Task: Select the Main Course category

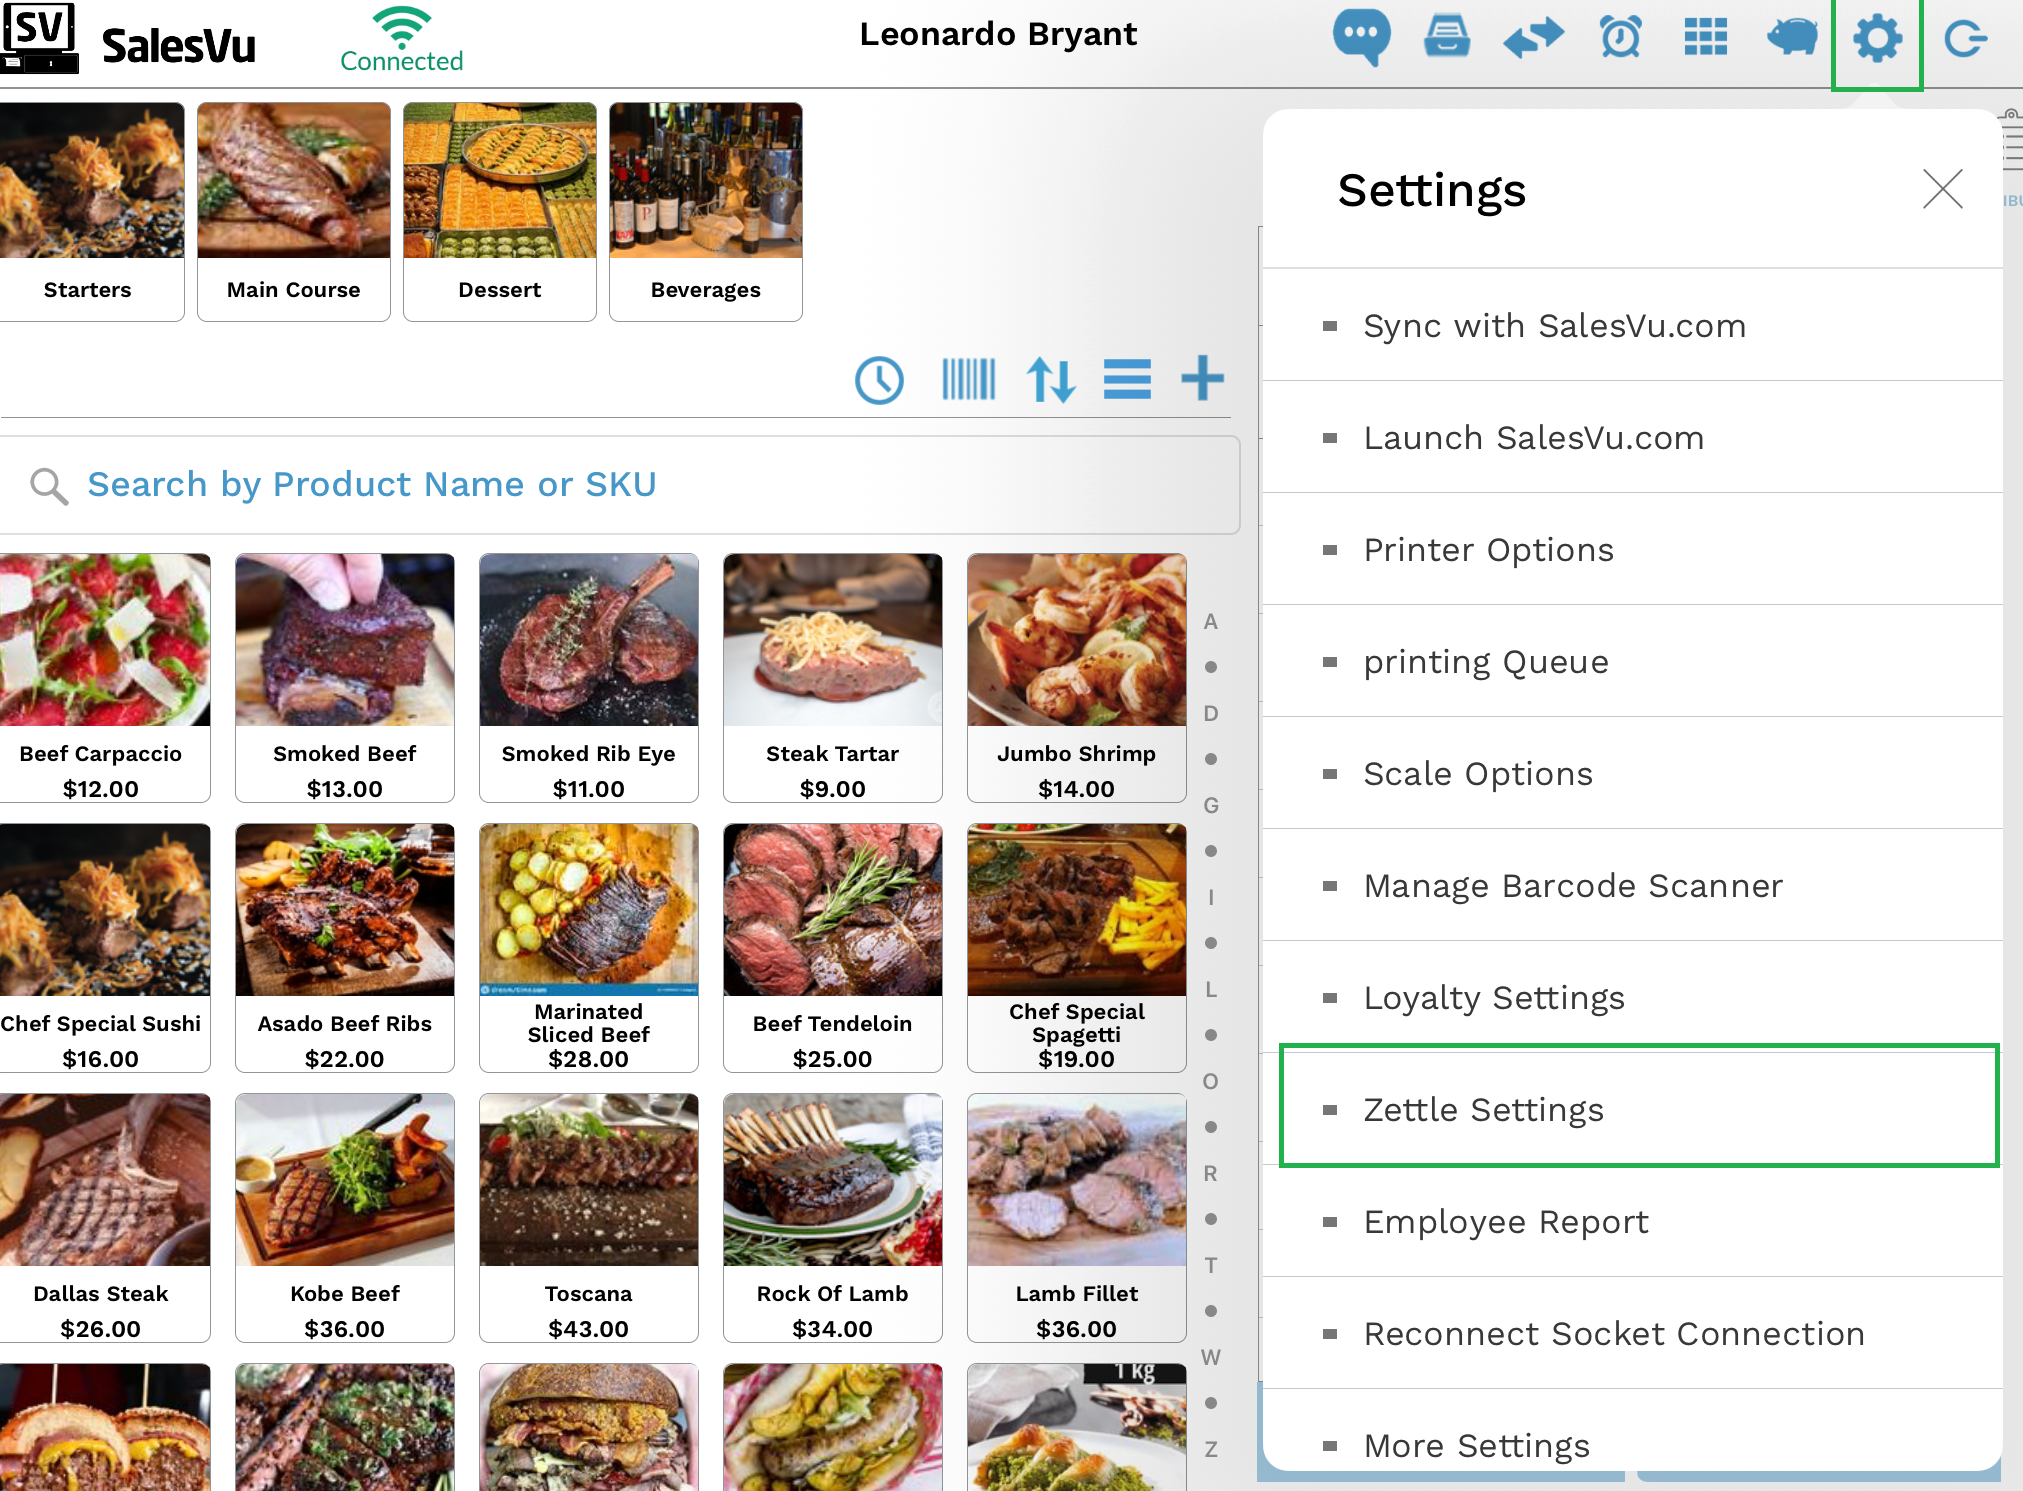Action: (x=293, y=211)
